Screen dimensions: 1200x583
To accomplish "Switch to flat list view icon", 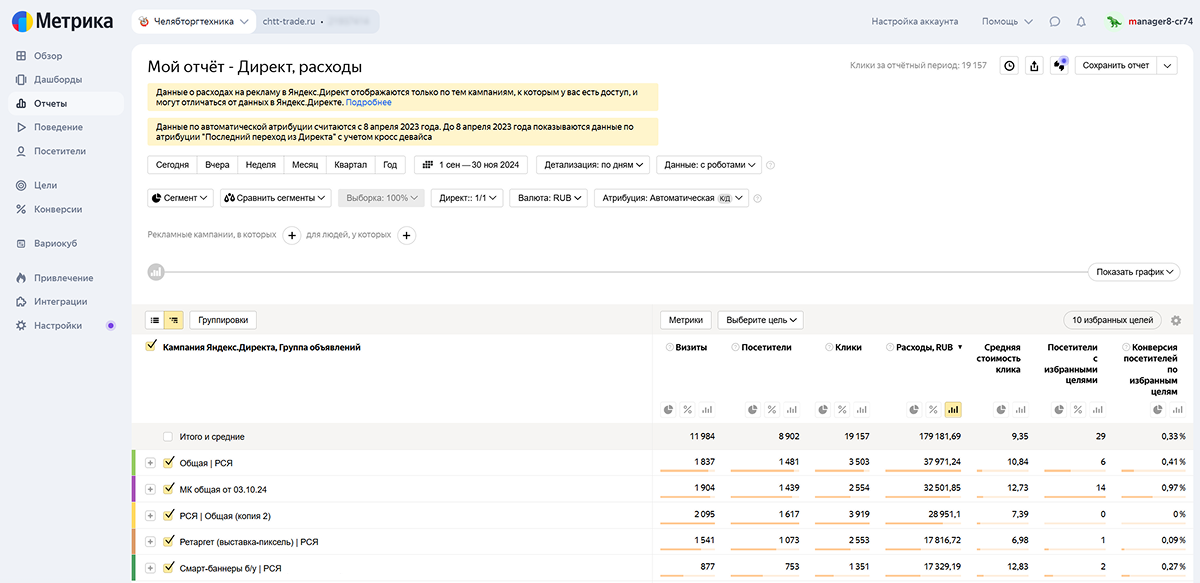I will pos(155,321).
